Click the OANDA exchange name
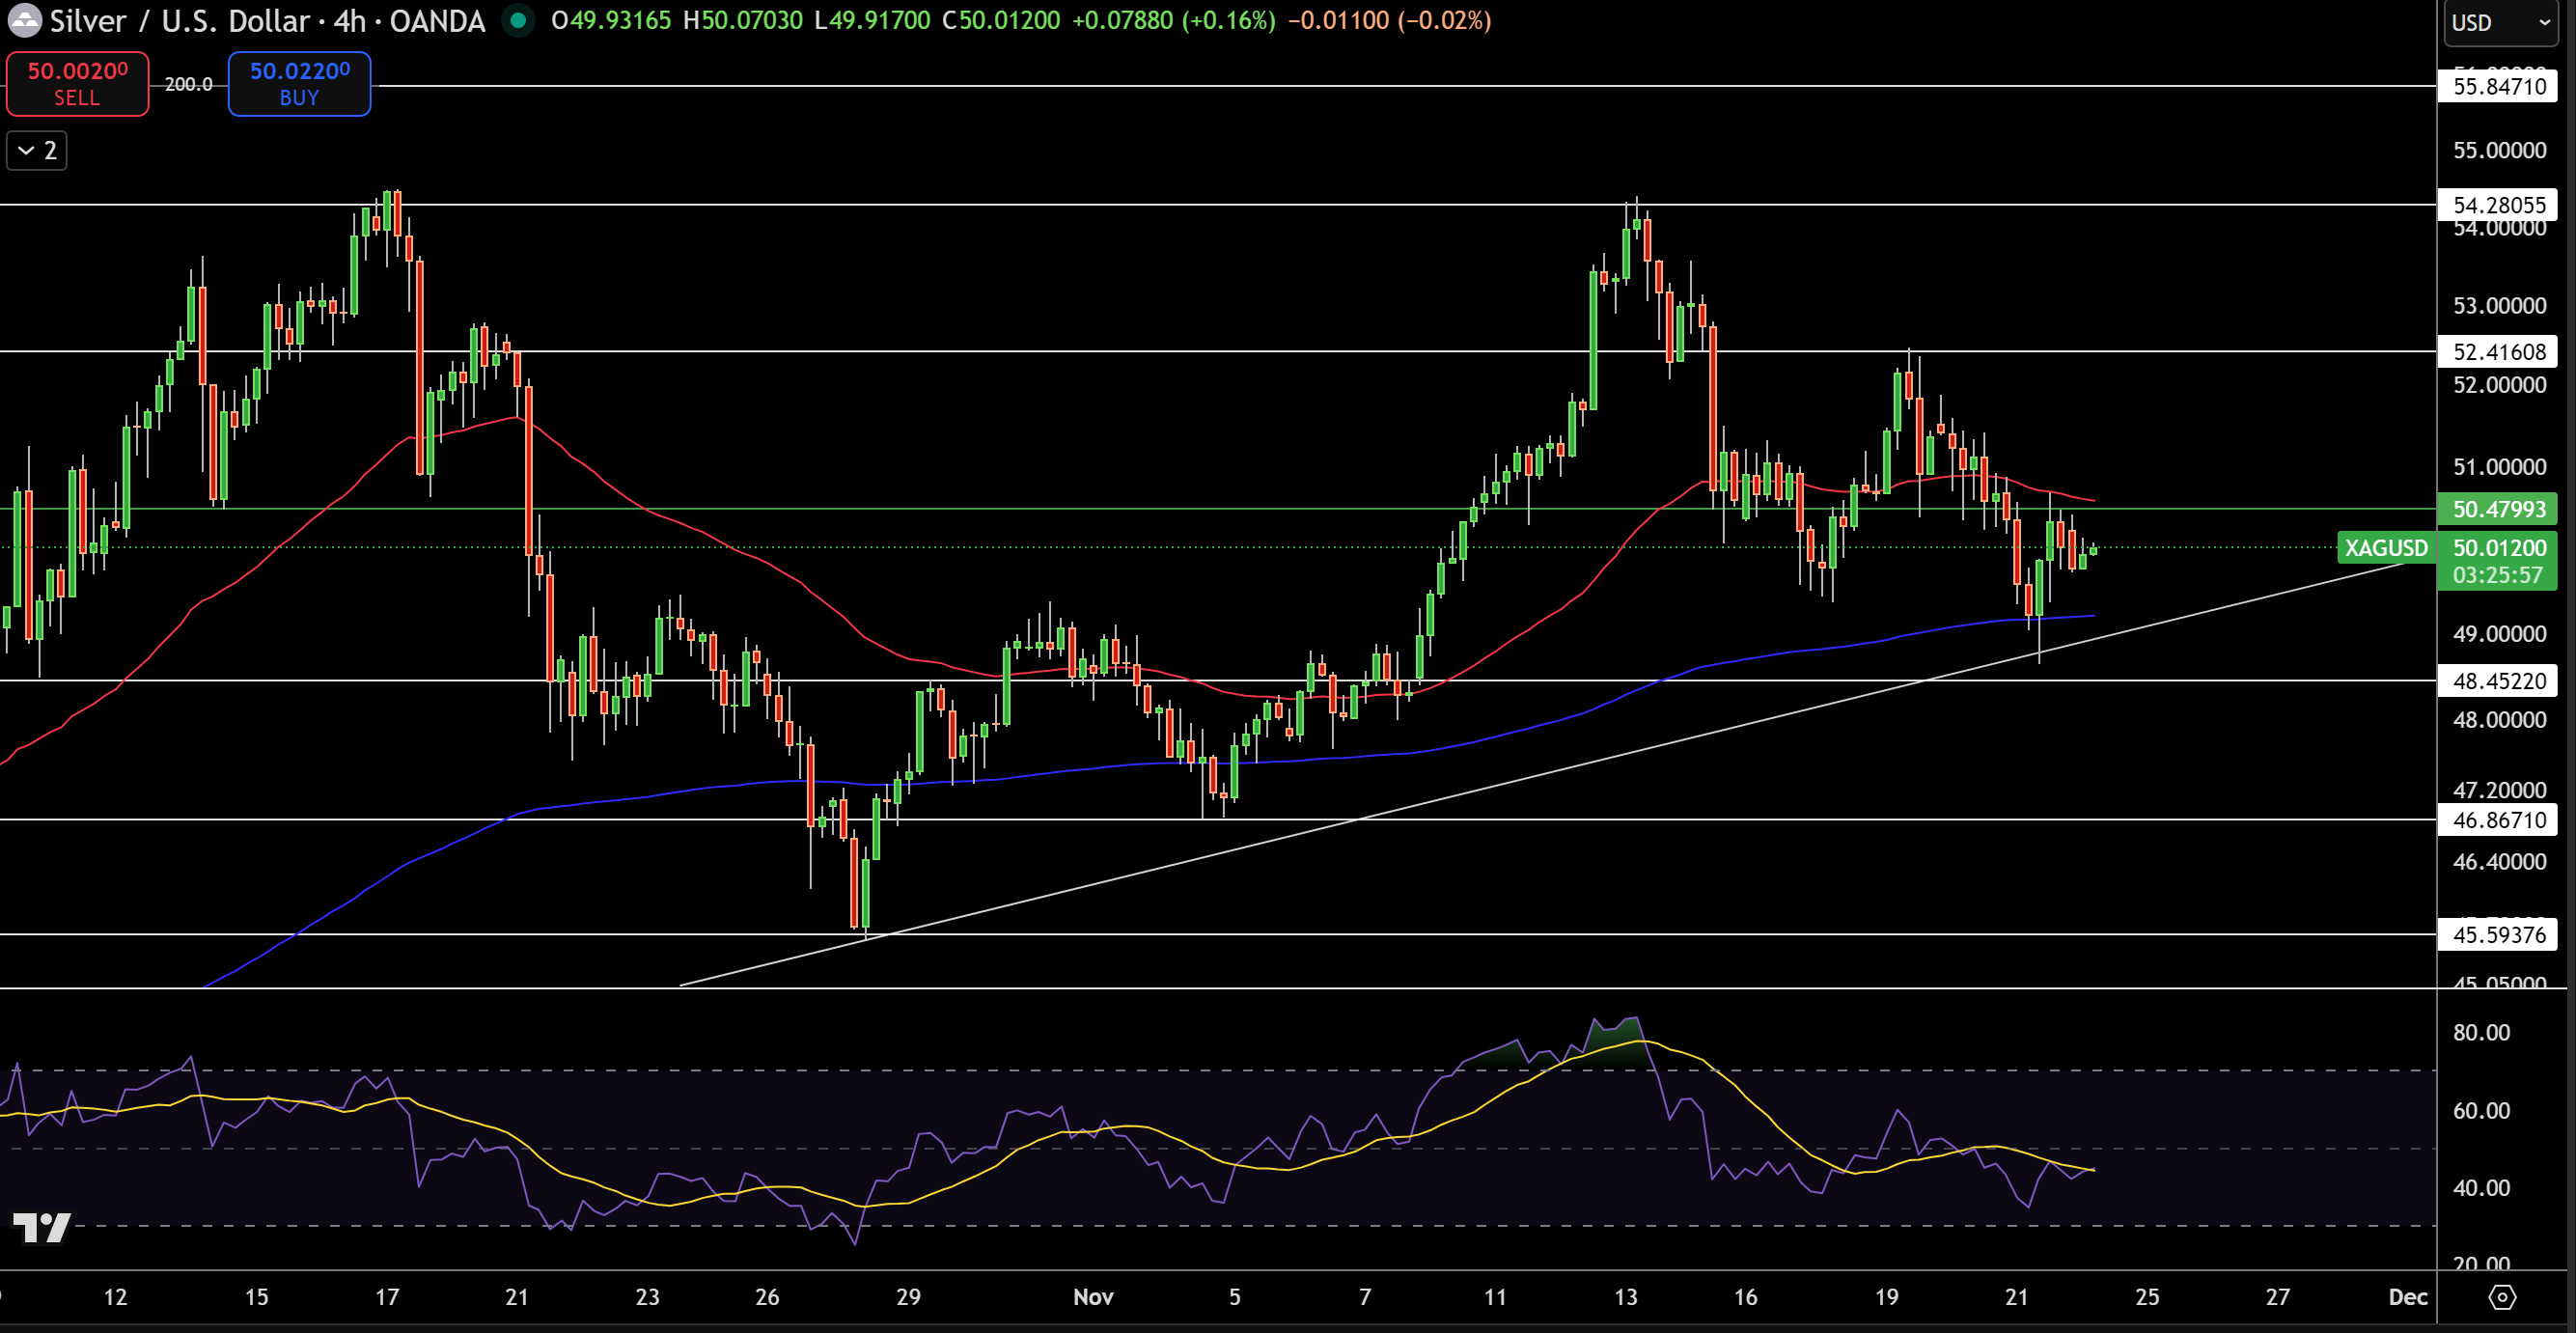 [437, 20]
